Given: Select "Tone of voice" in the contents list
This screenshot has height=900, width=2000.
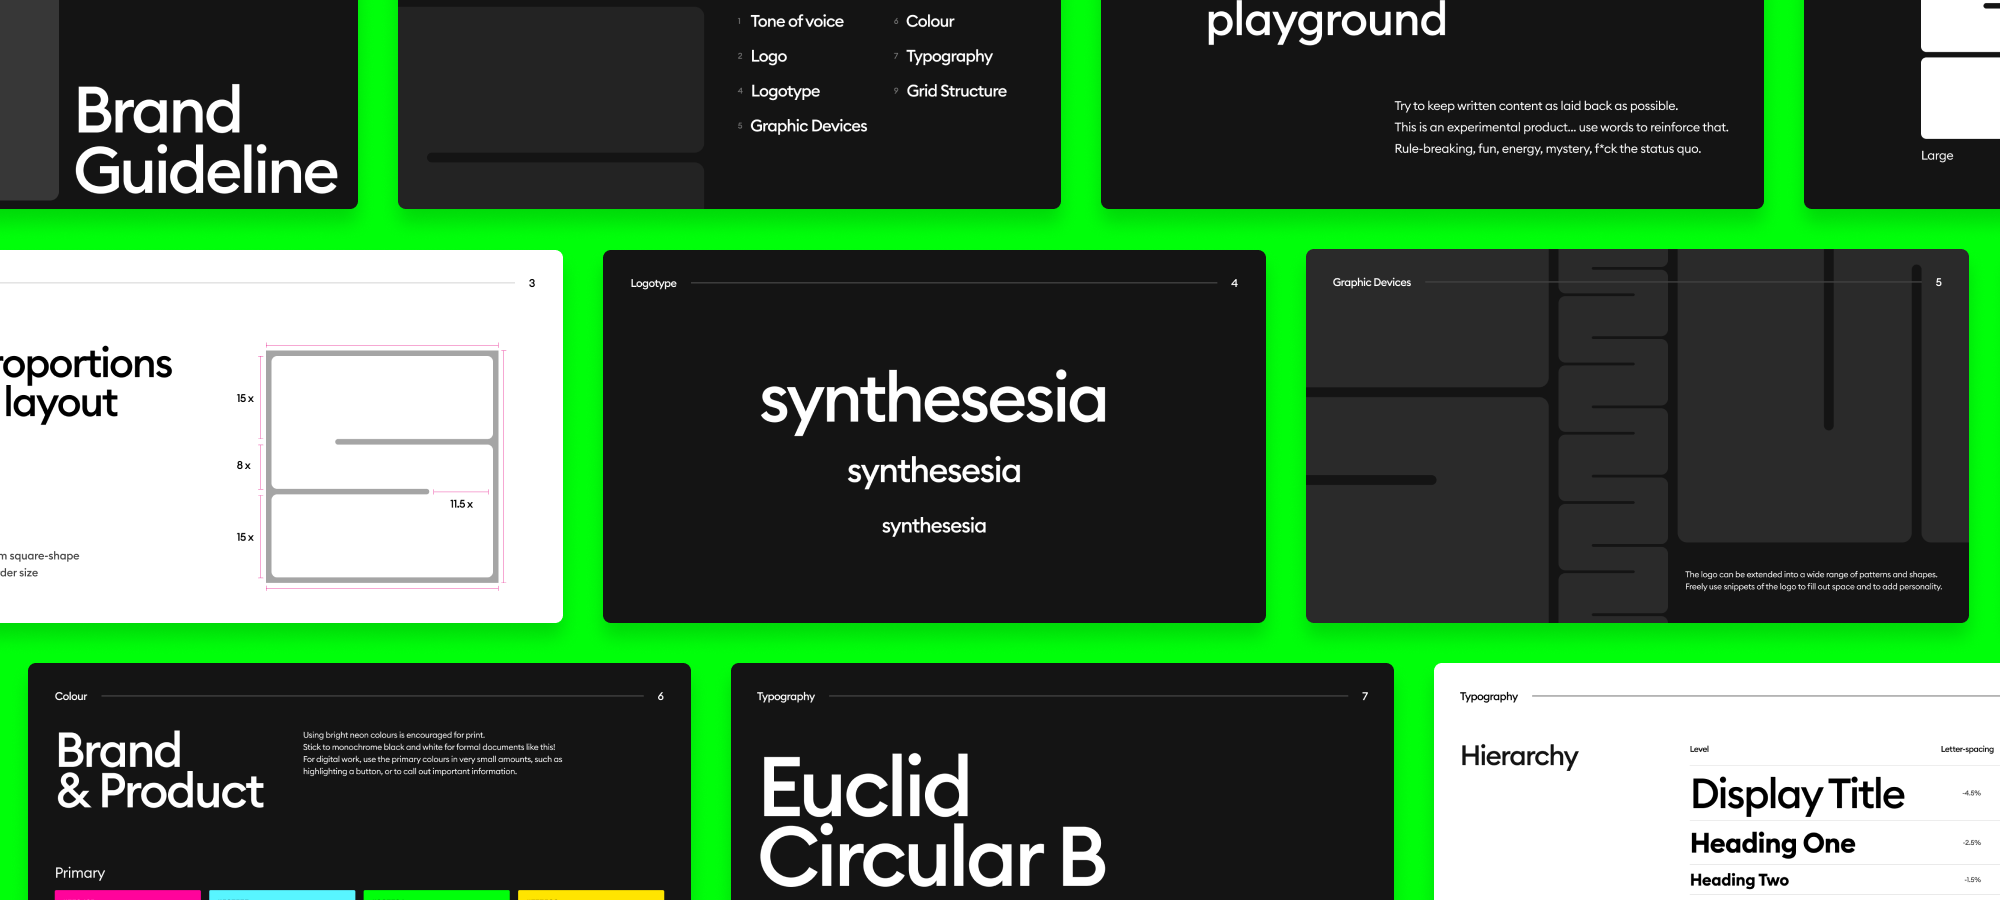Looking at the screenshot, I should coord(797,21).
